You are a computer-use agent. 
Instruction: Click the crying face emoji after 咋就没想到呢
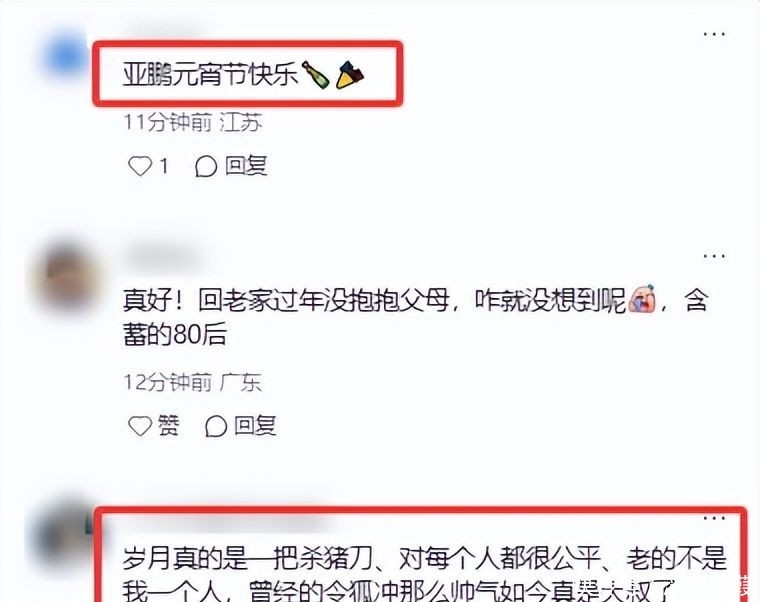click(x=642, y=299)
